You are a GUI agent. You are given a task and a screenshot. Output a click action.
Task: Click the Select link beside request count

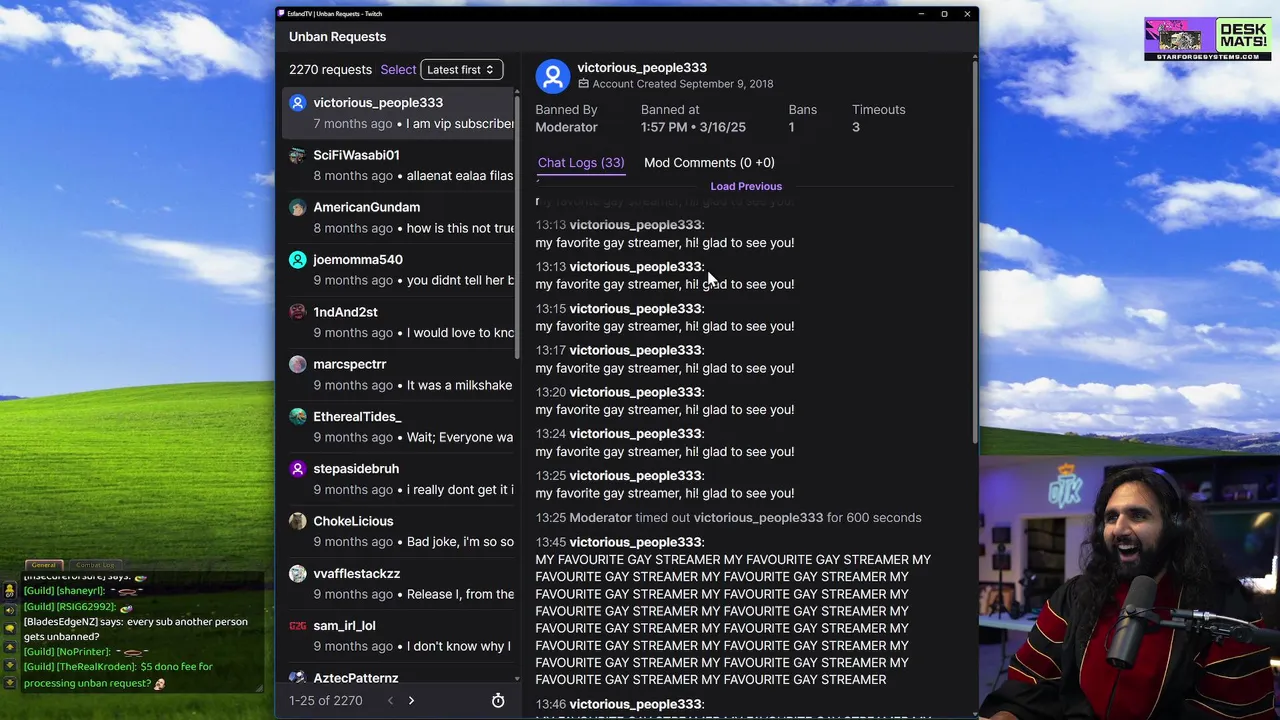click(x=398, y=70)
